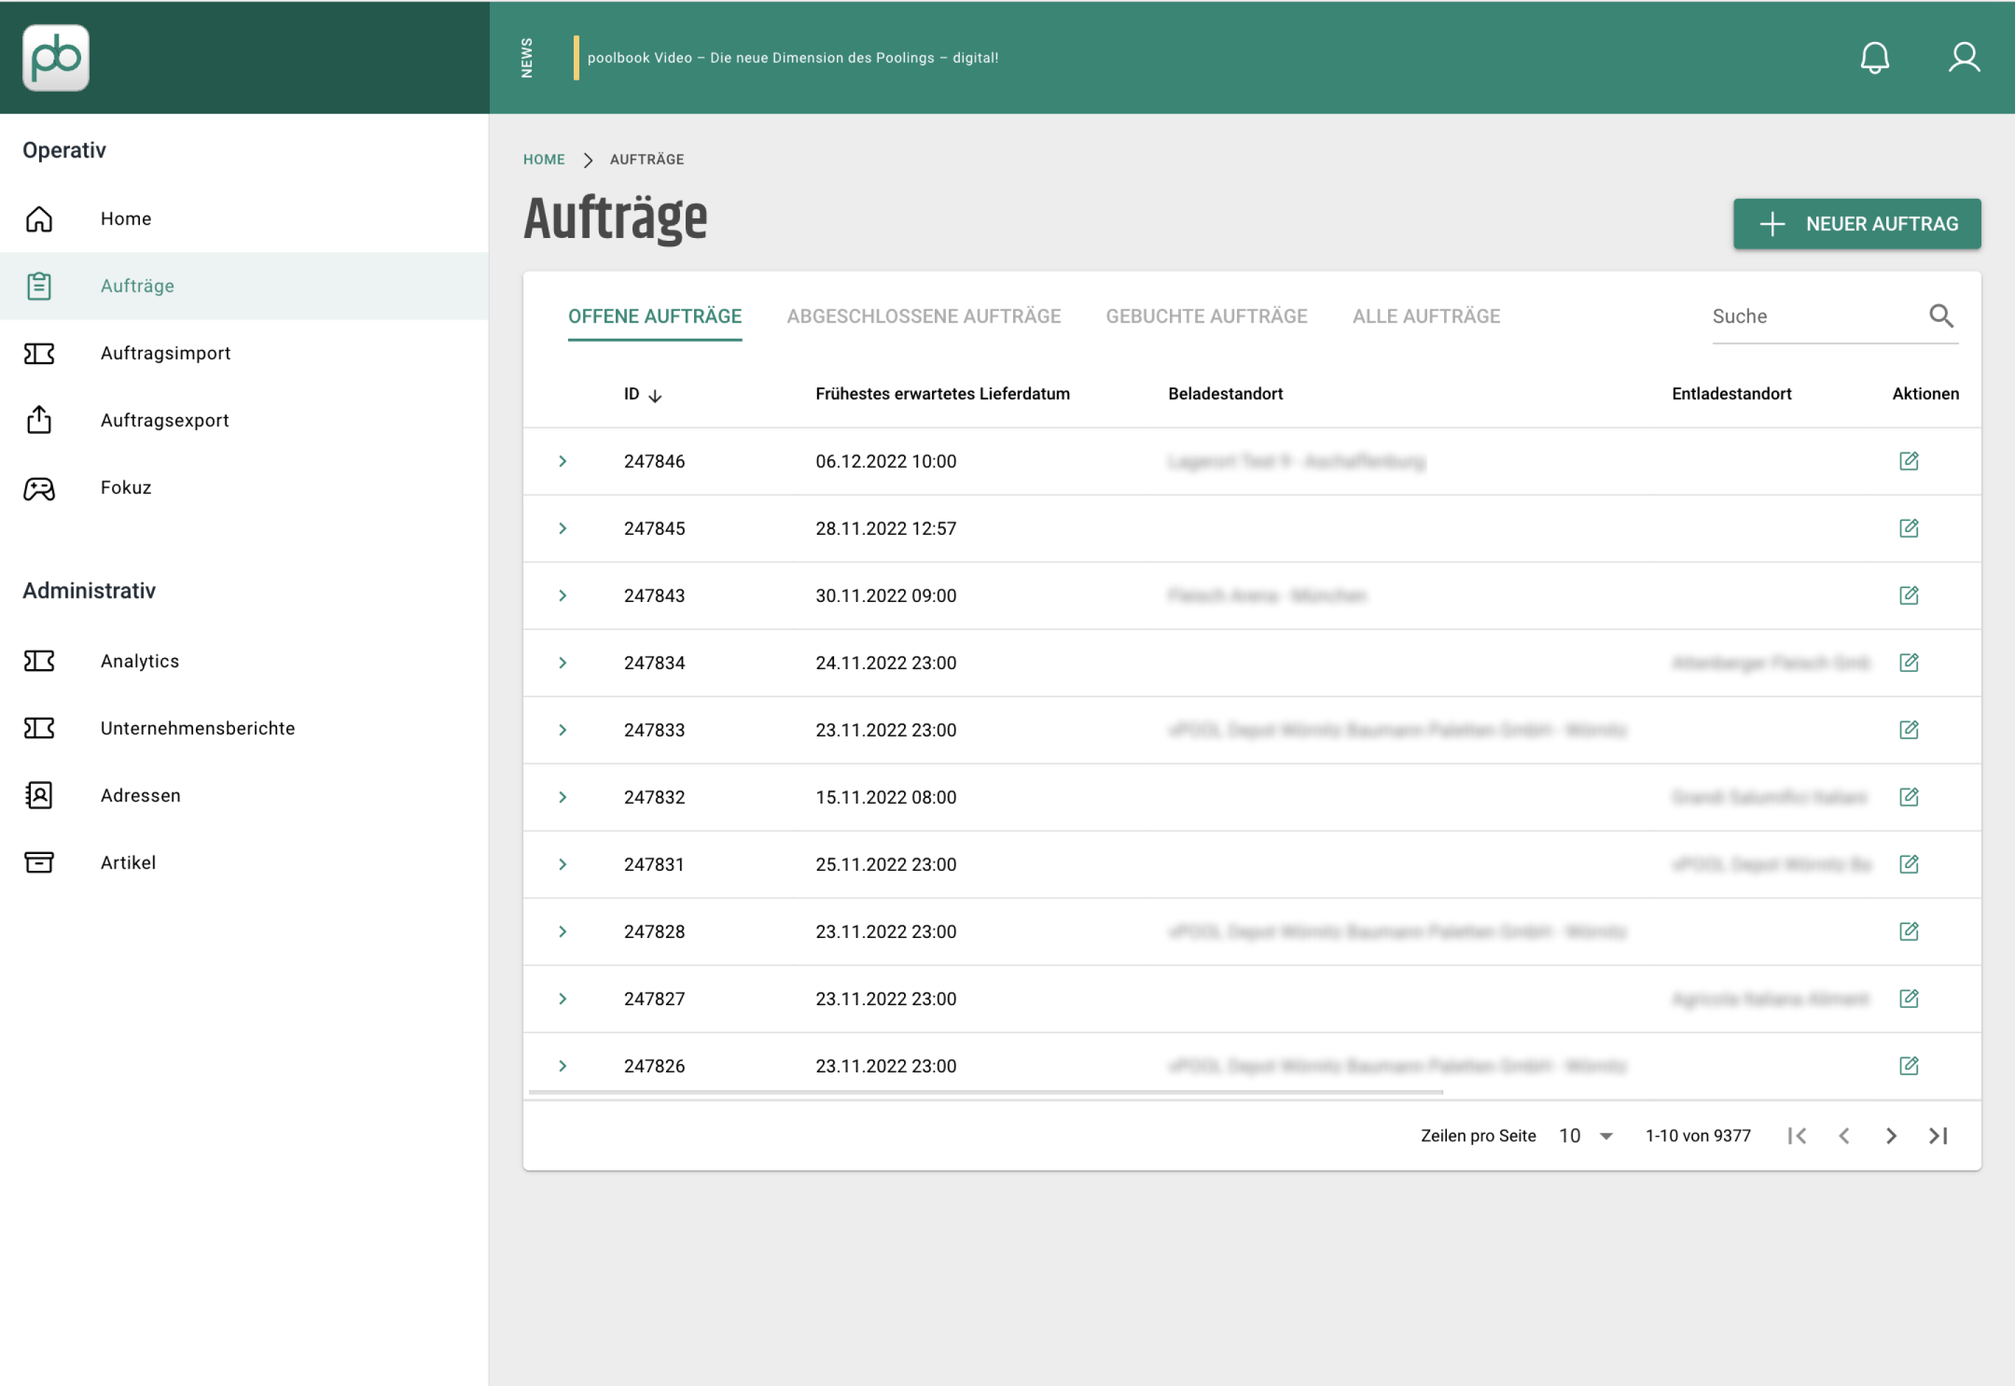This screenshot has height=1386, width=2015.
Task: Click the horizontal table scrollbar
Action: [x=985, y=1092]
